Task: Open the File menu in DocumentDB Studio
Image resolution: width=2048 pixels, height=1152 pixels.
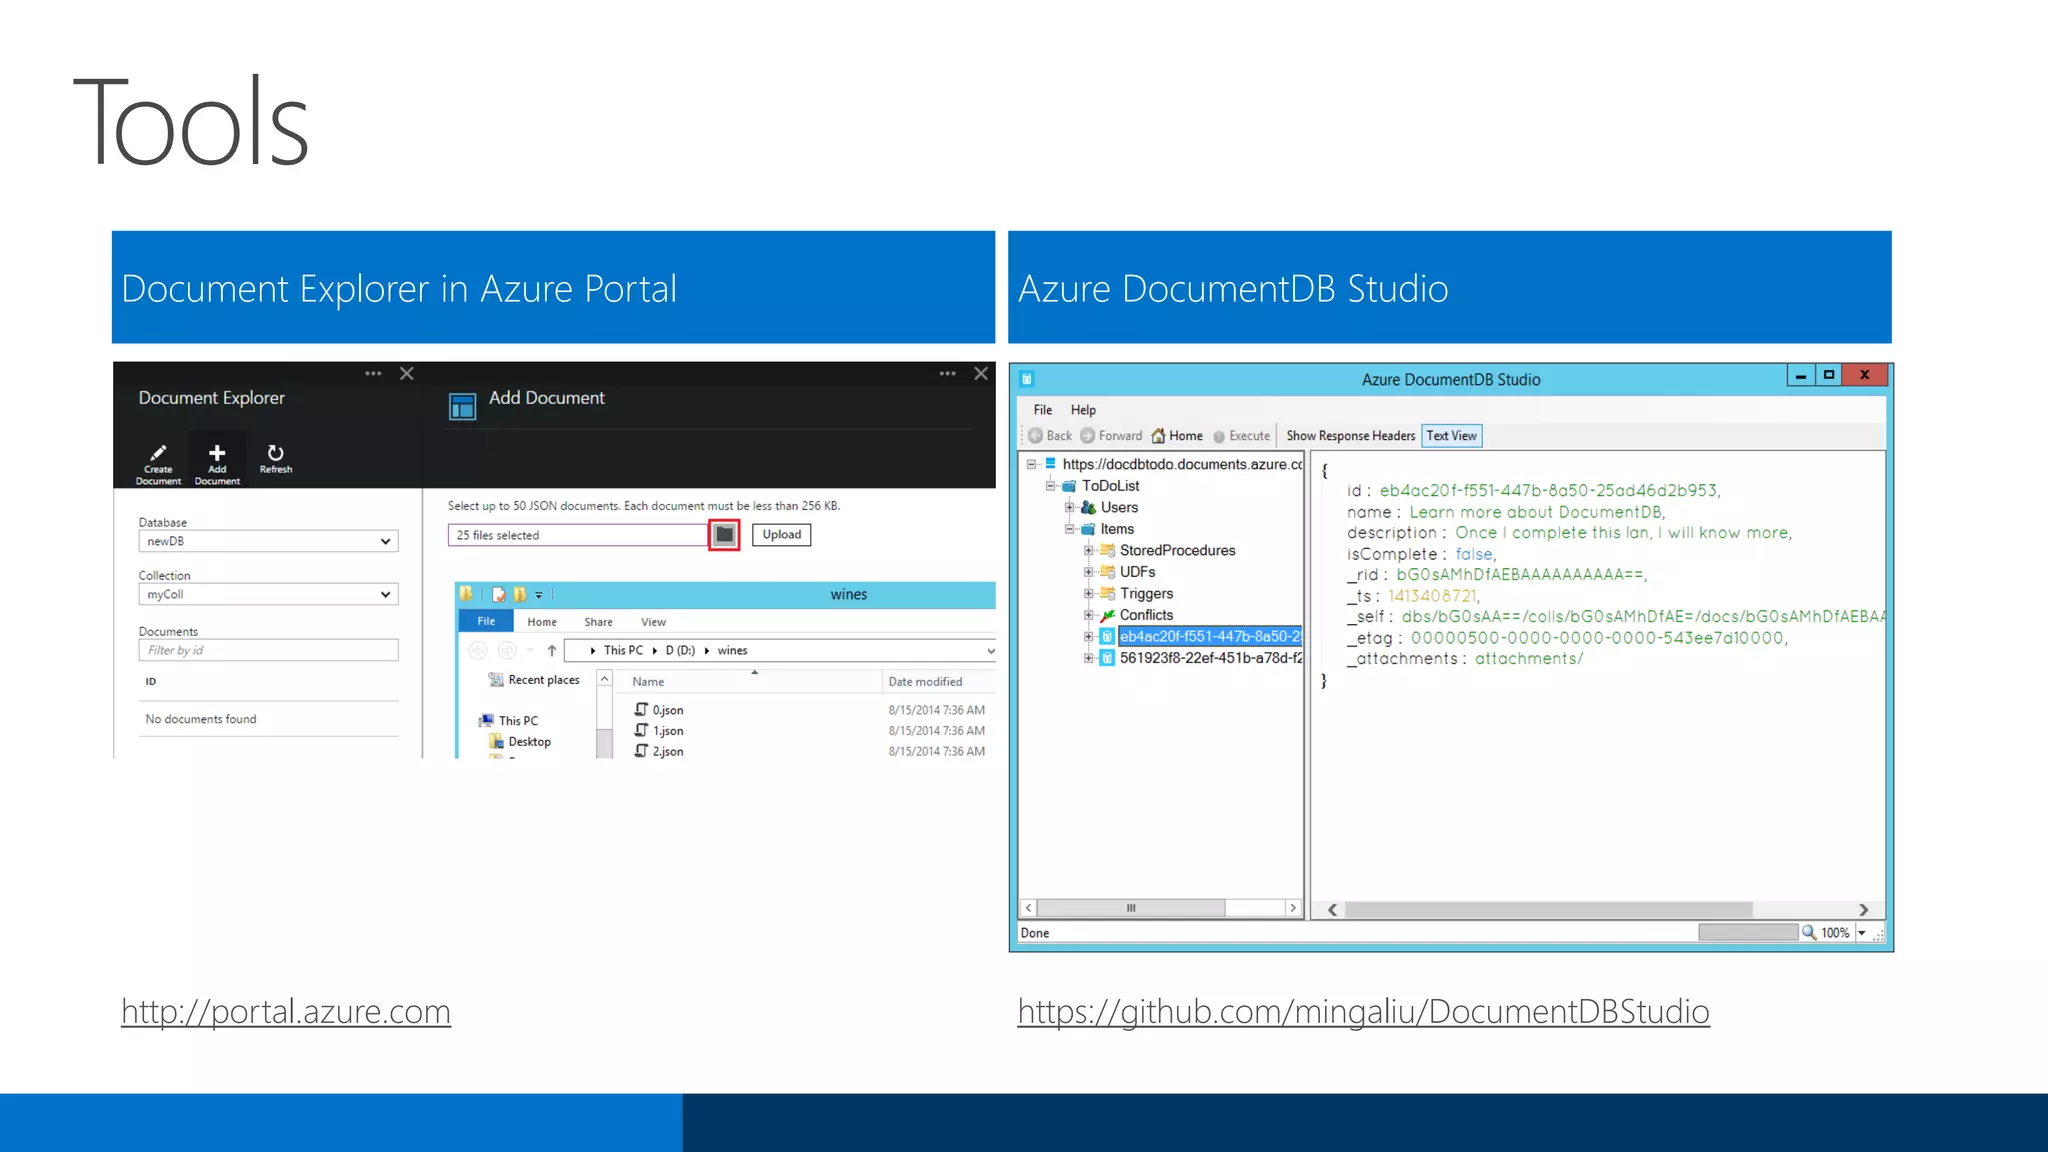Action: pyautogui.click(x=1043, y=410)
